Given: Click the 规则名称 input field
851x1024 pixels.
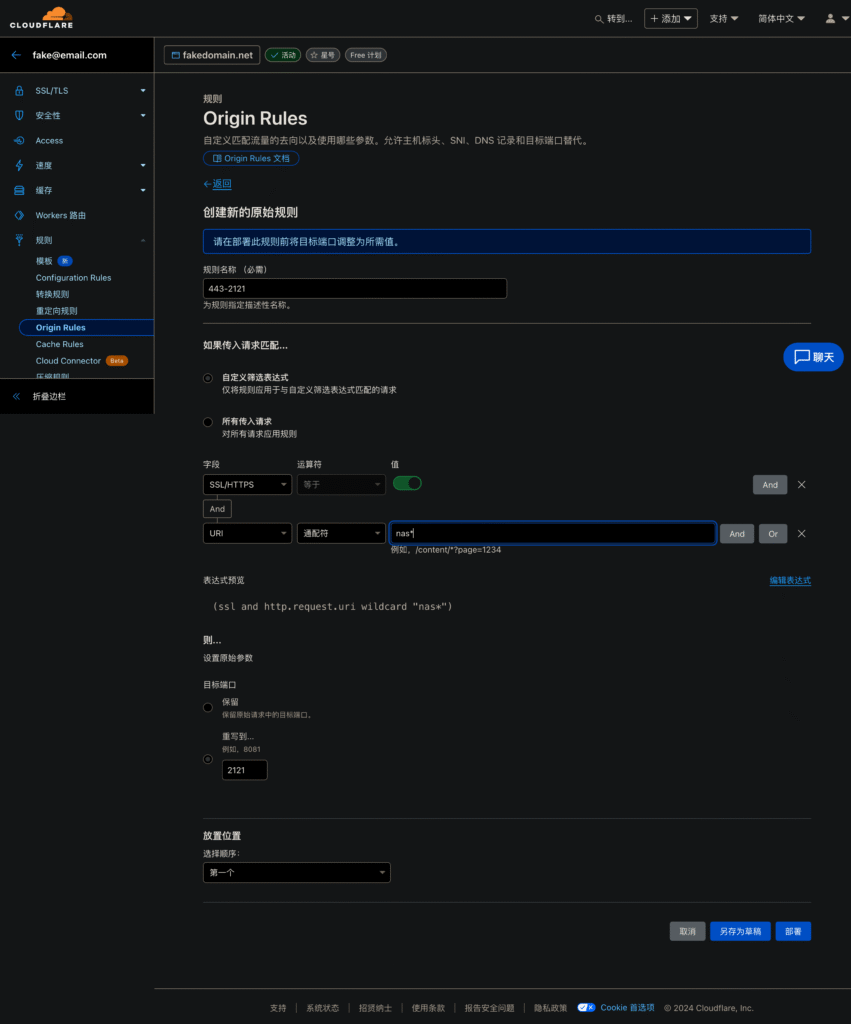Looking at the screenshot, I should tap(354, 288).
